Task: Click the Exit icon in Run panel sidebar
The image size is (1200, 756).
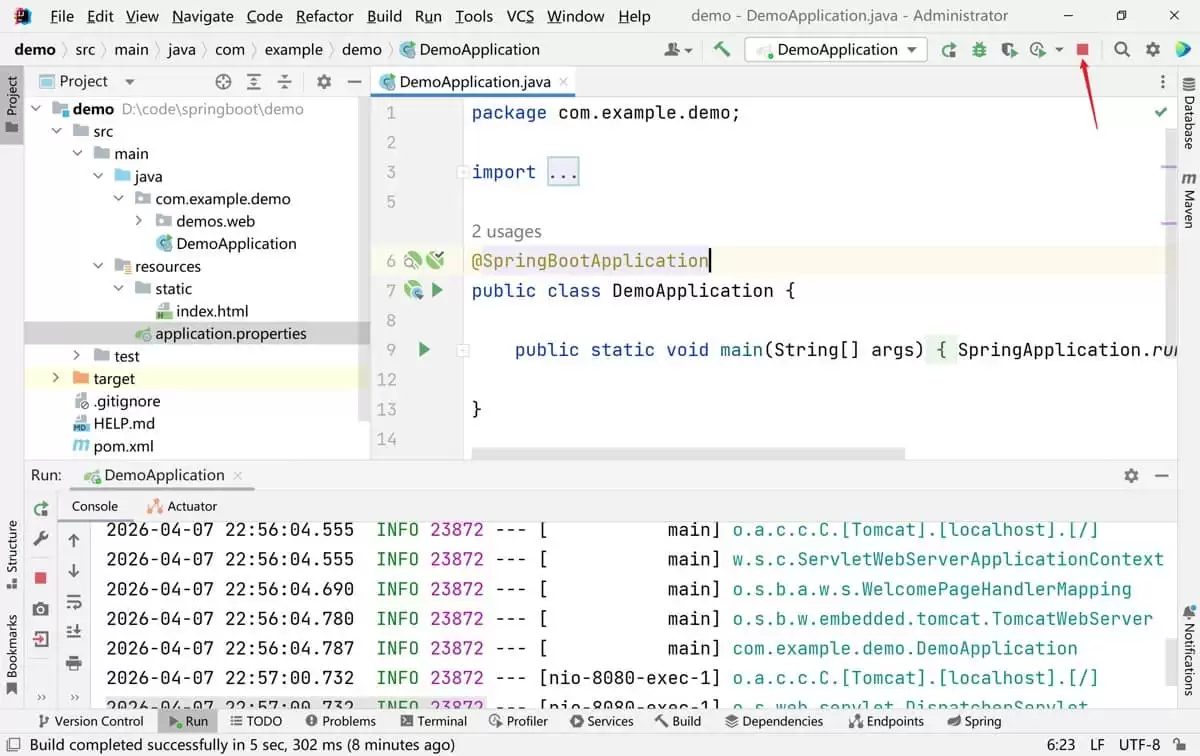Action: pos(41,638)
